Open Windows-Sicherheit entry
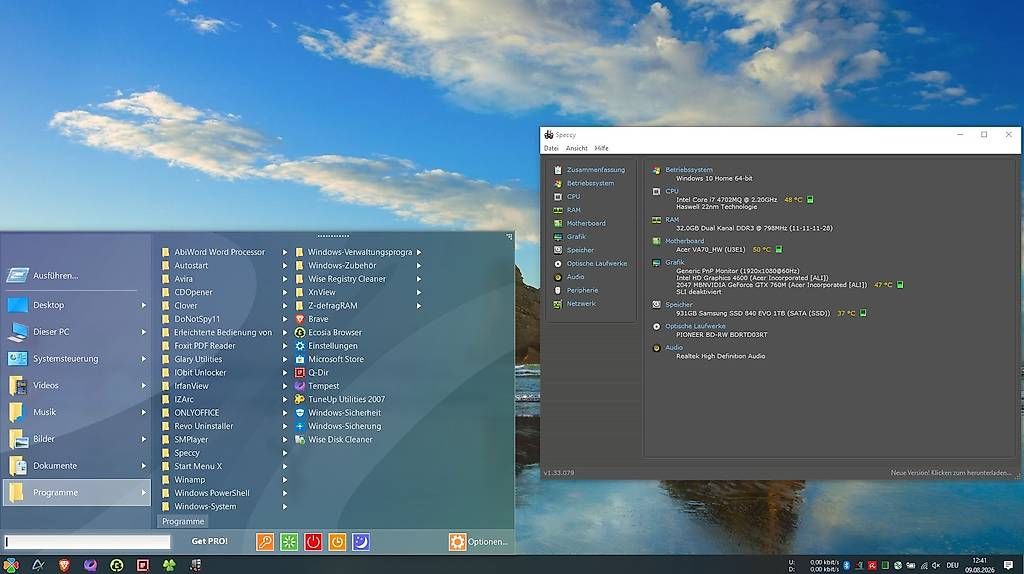 [338, 413]
